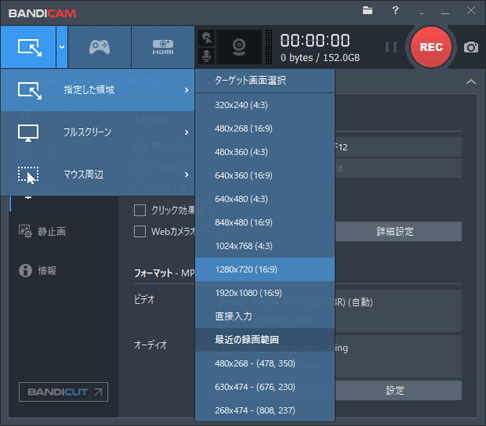Toggle the webcam overlay icon
Image resolution: width=486 pixels, height=426 pixels.
point(239,47)
